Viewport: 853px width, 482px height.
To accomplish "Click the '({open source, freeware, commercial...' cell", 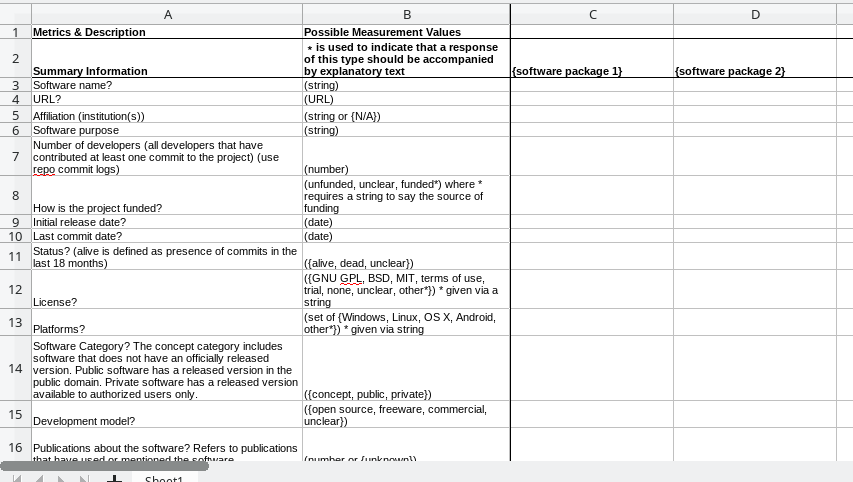I will pos(406,415).
